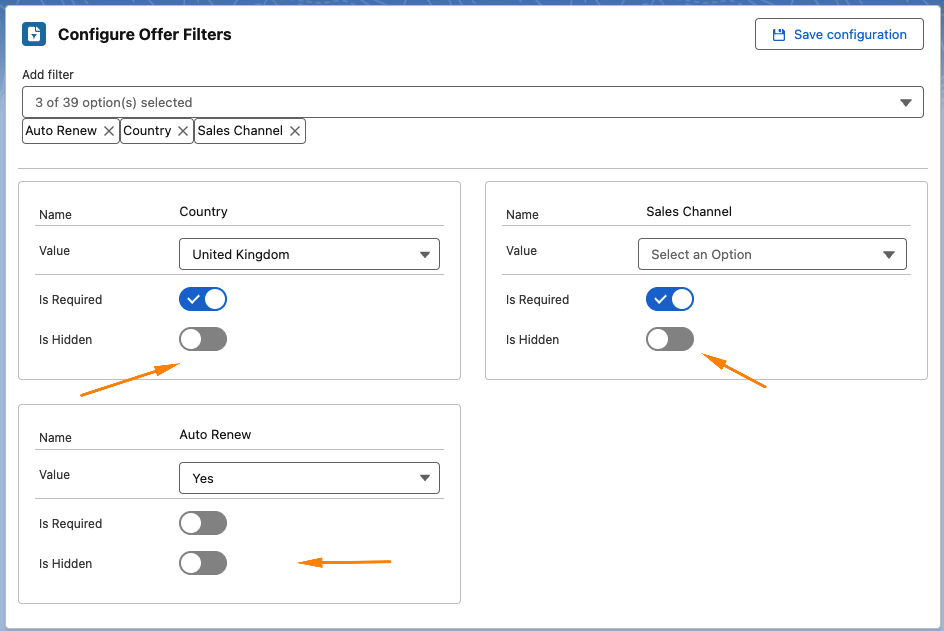Click the Configure Offer Filters header icon

[x=35, y=34]
